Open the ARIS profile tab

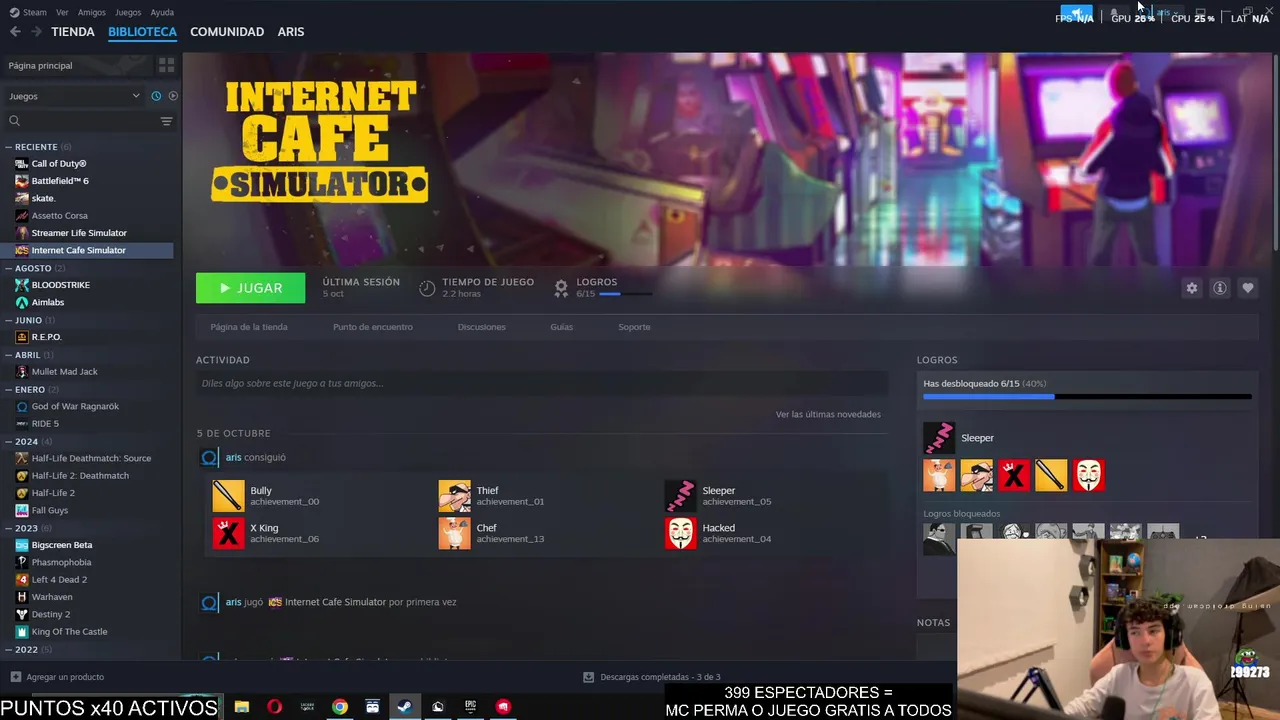[291, 32]
